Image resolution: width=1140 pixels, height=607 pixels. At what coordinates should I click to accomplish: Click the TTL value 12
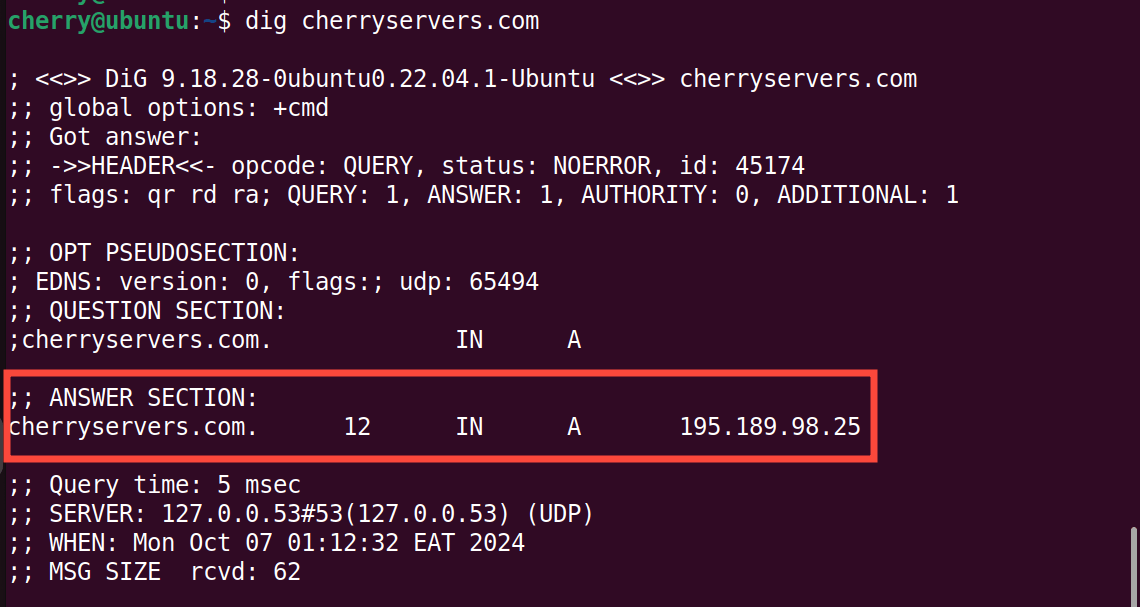point(357,427)
